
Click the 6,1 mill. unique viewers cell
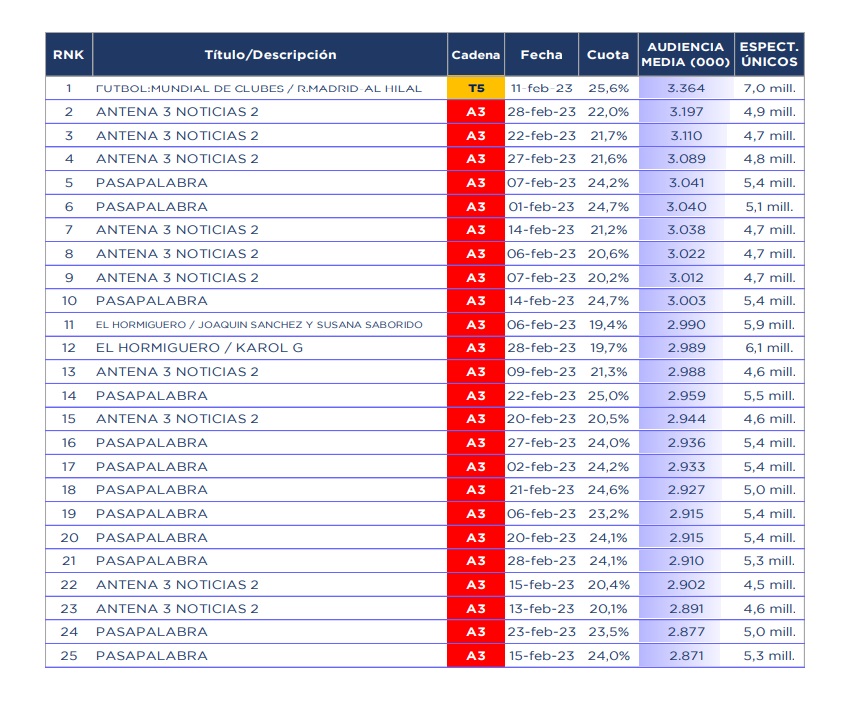tap(769, 348)
